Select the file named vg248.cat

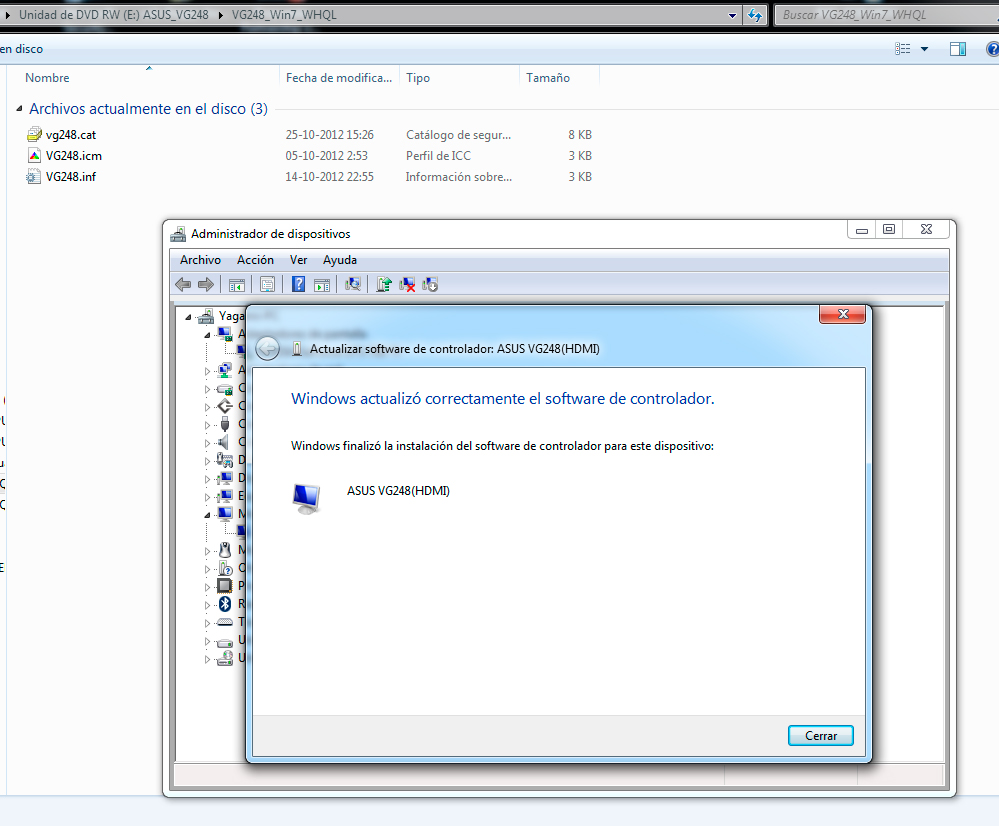point(71,134)
